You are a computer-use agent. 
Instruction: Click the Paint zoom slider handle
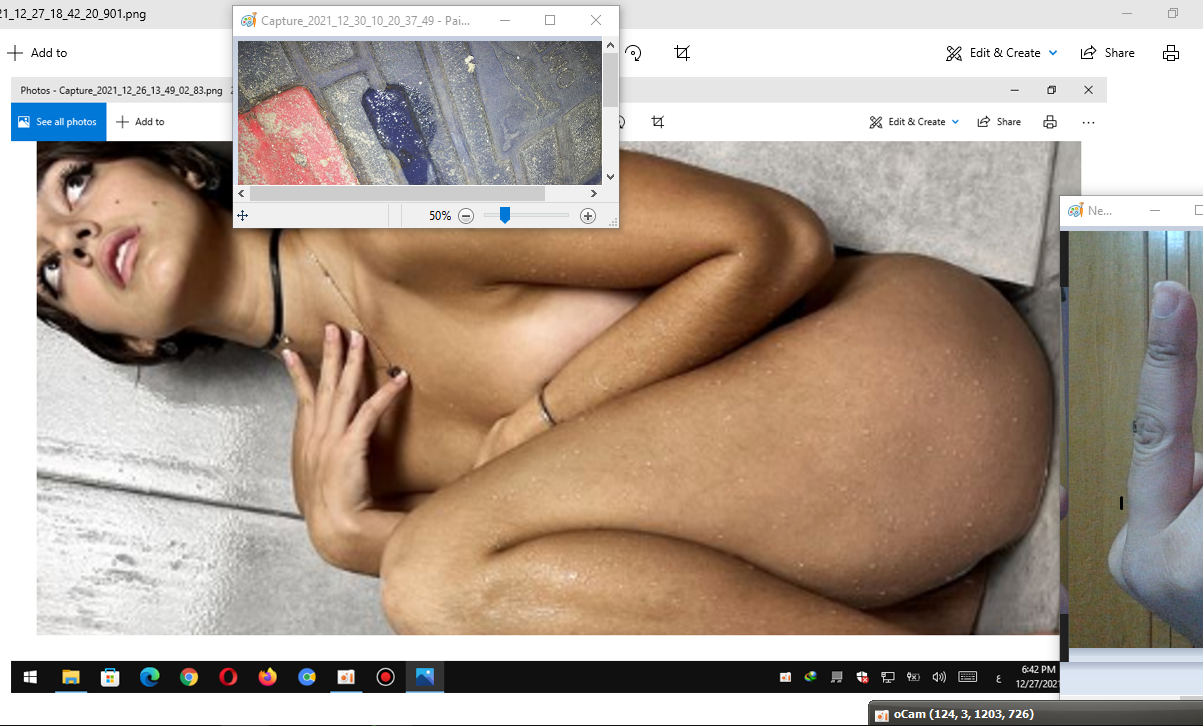pos(505,215)
